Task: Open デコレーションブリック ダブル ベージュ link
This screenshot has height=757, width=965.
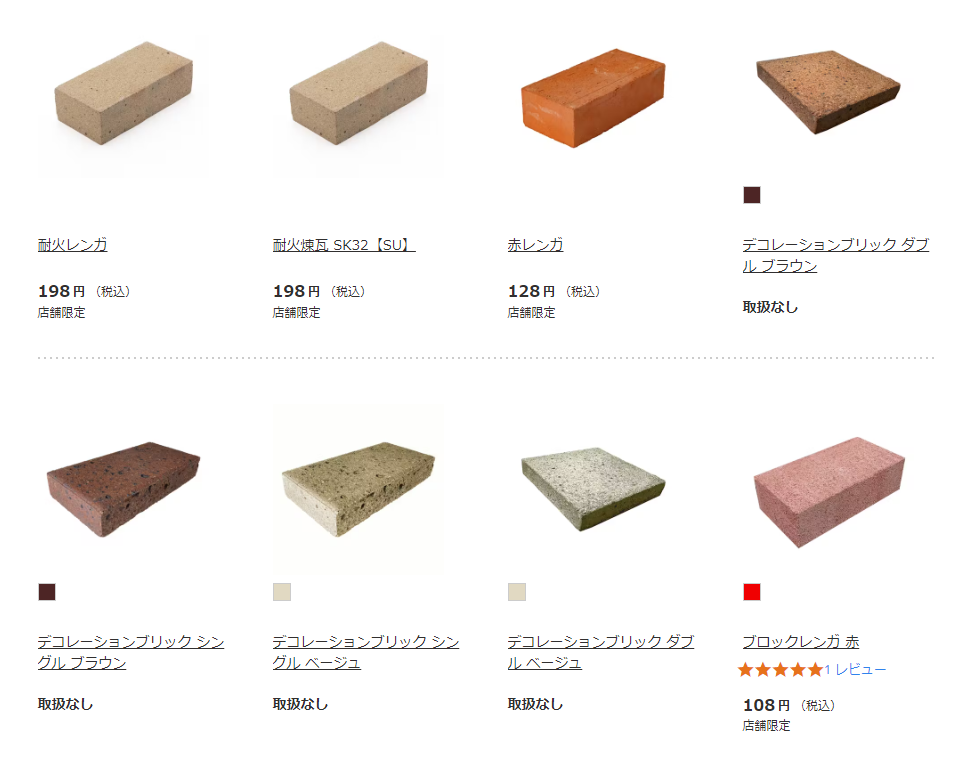Action: coord(601,652)
